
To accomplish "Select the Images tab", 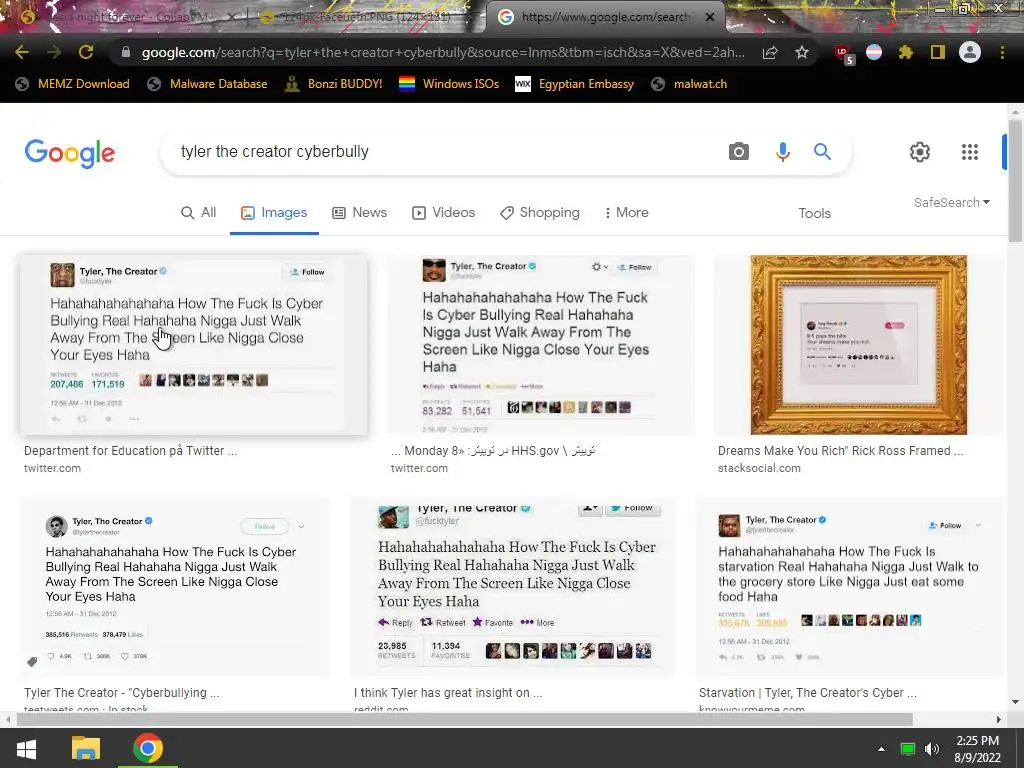I will tap(274, 212).
